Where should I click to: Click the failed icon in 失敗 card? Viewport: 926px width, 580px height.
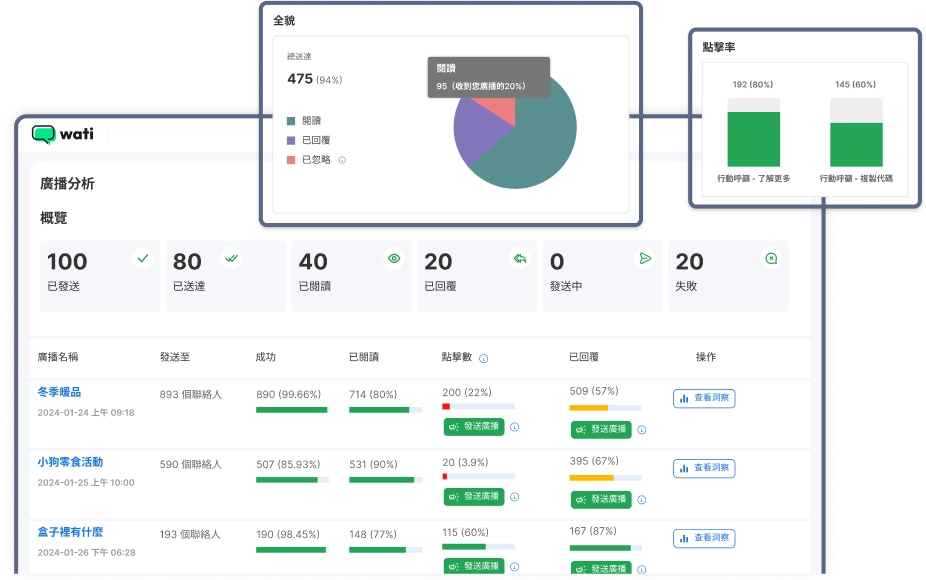771,258
